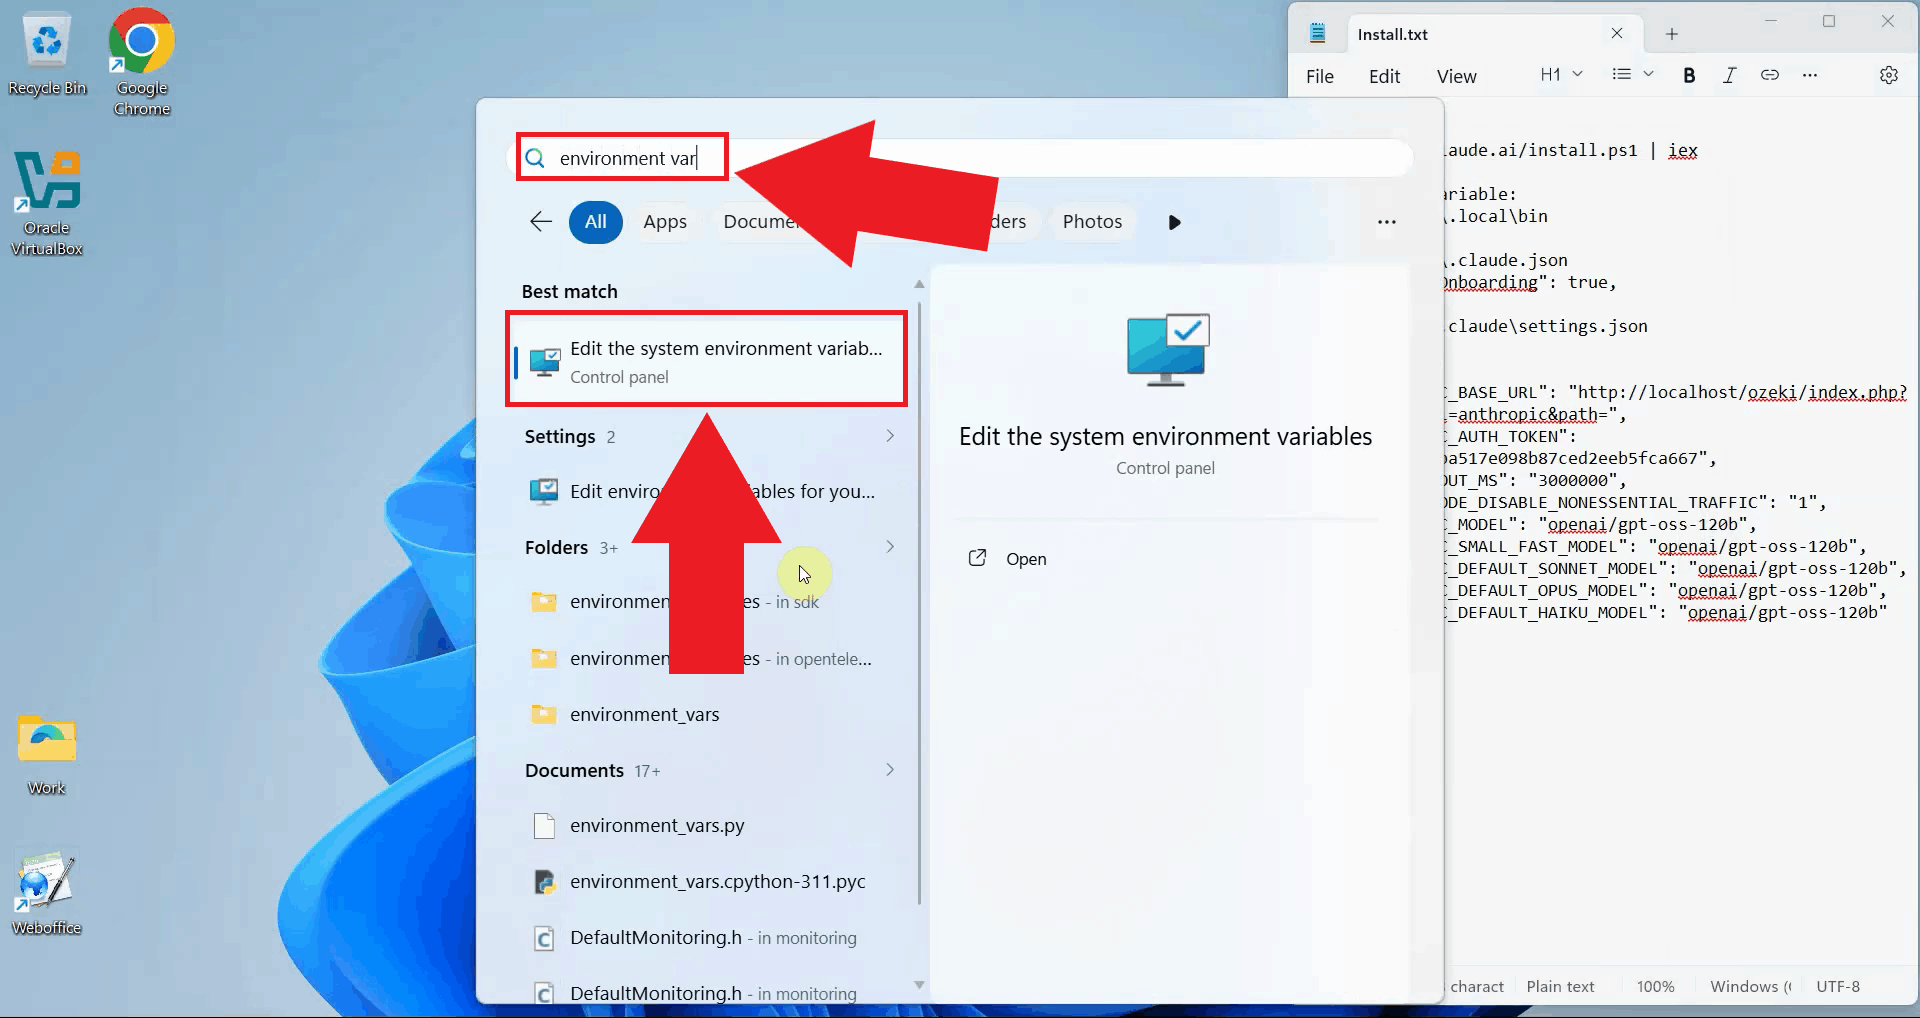Open Notepad settings via the gear icon
Image resolution: width=1920 pixels, height=1018 pixels.
pos(1889,75)
